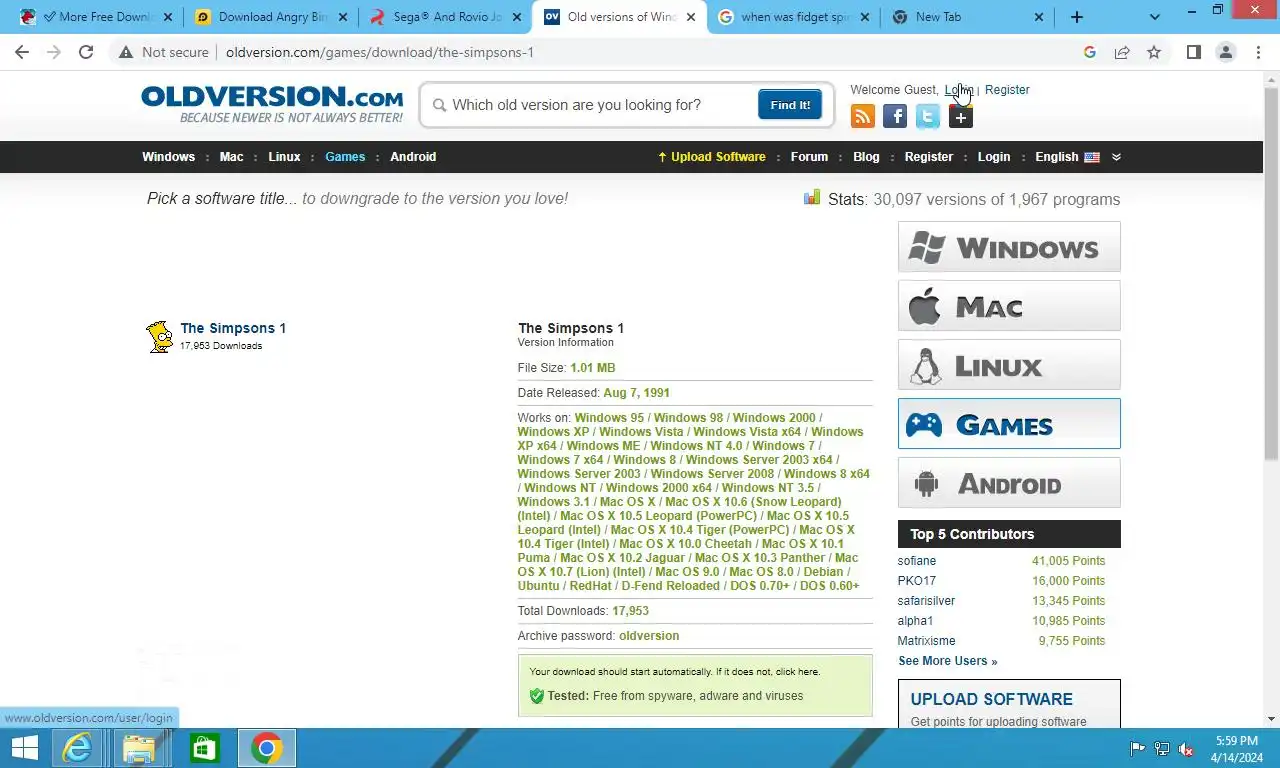1280x768 pixels.
Task: Click See More Users link
Action: click(x=947, y=661)
